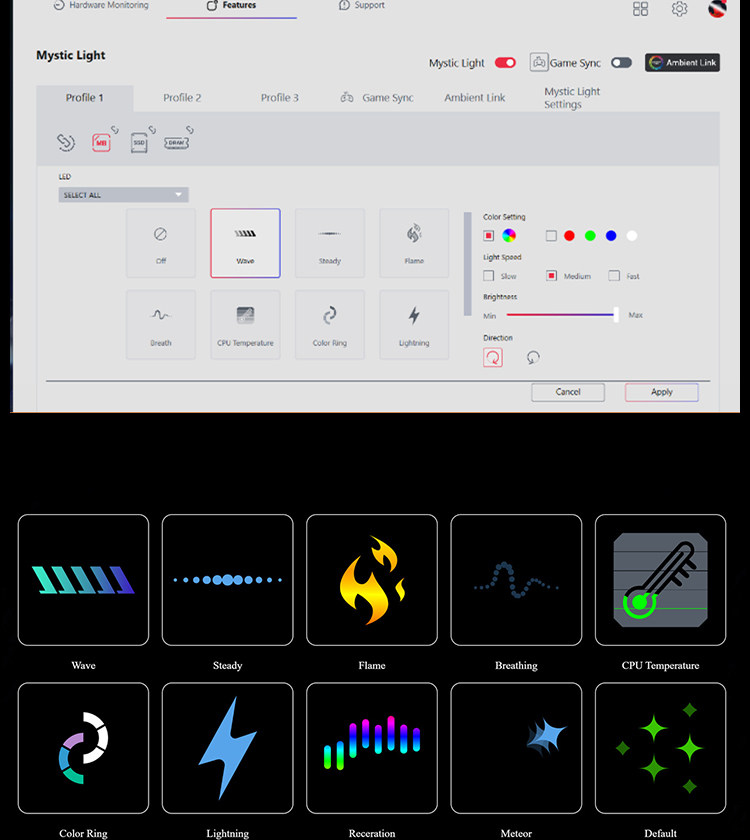The width and height of the screenshot is (750, 840).
Task: Click the effects panel vertical scrollbar
Action: click(x=468, y=264)
